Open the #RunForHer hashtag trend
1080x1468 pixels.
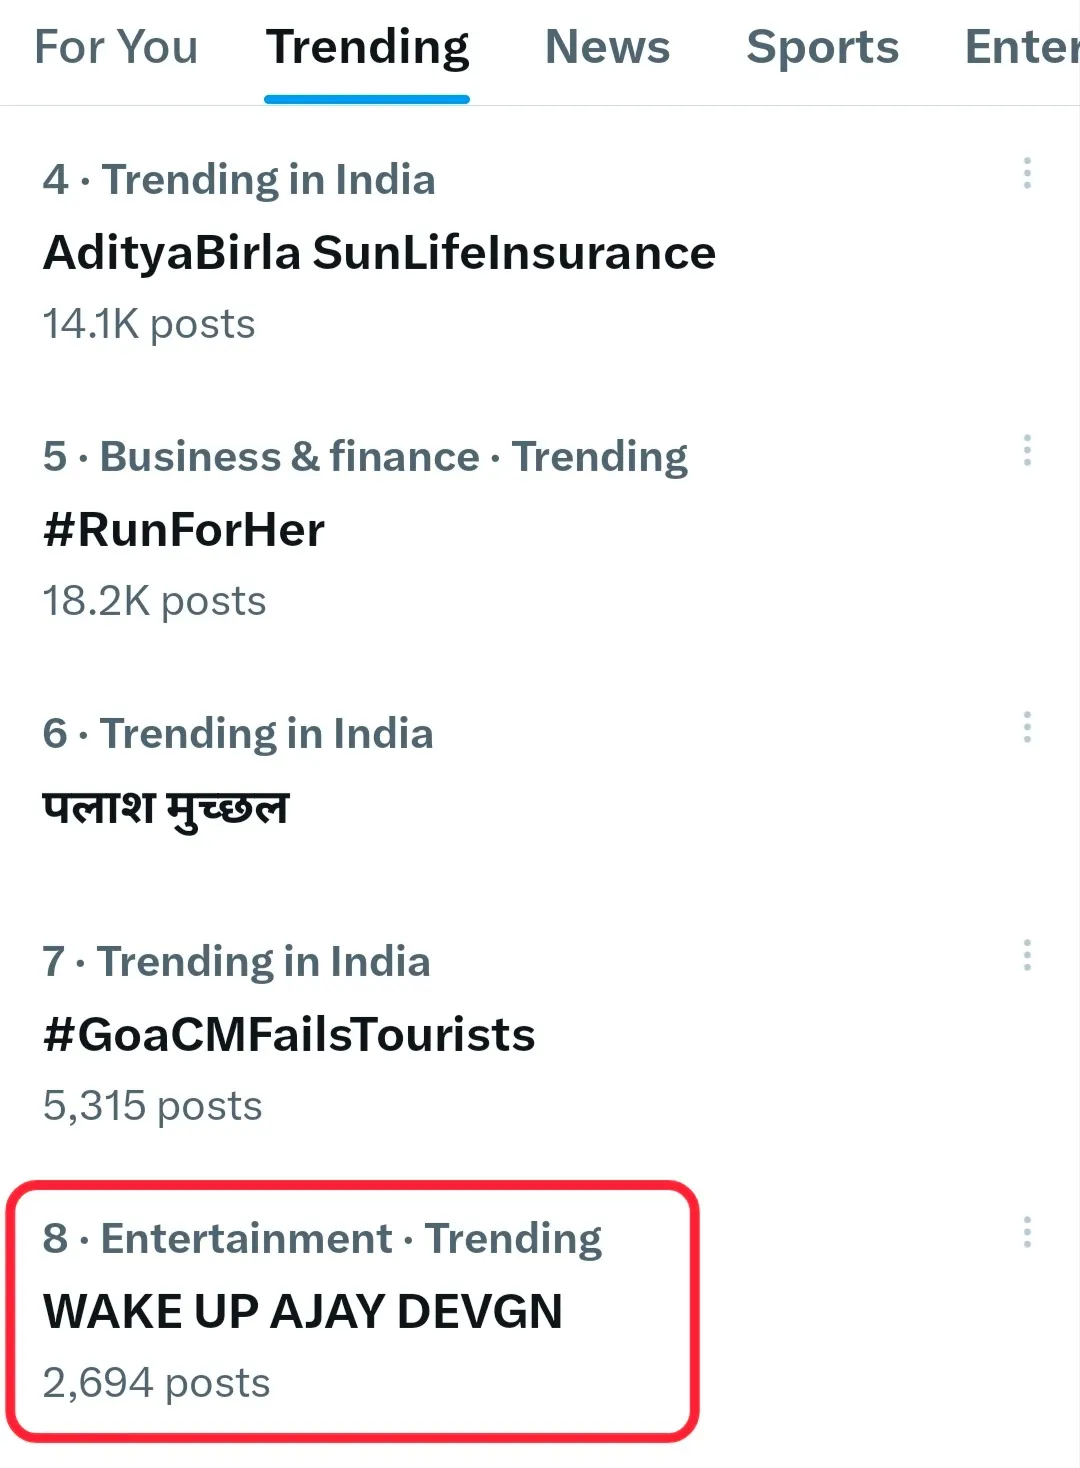tap(184, 530)
